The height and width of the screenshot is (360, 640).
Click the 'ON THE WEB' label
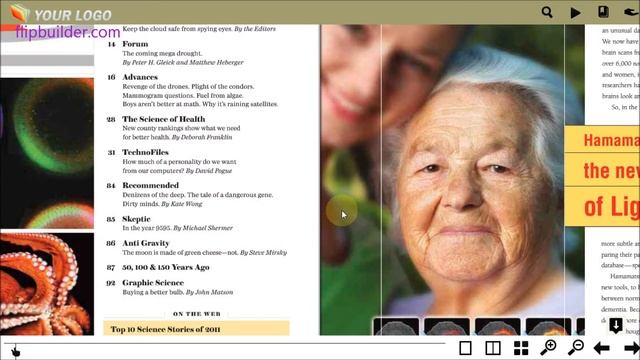(x=197, y=314)
